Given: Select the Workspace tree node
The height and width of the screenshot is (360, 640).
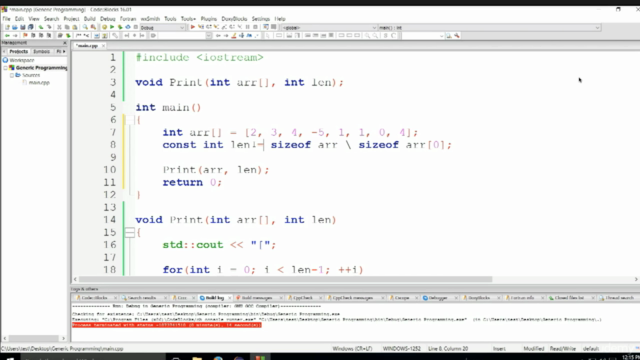Looking at the screenshot, I should [22, 60].
